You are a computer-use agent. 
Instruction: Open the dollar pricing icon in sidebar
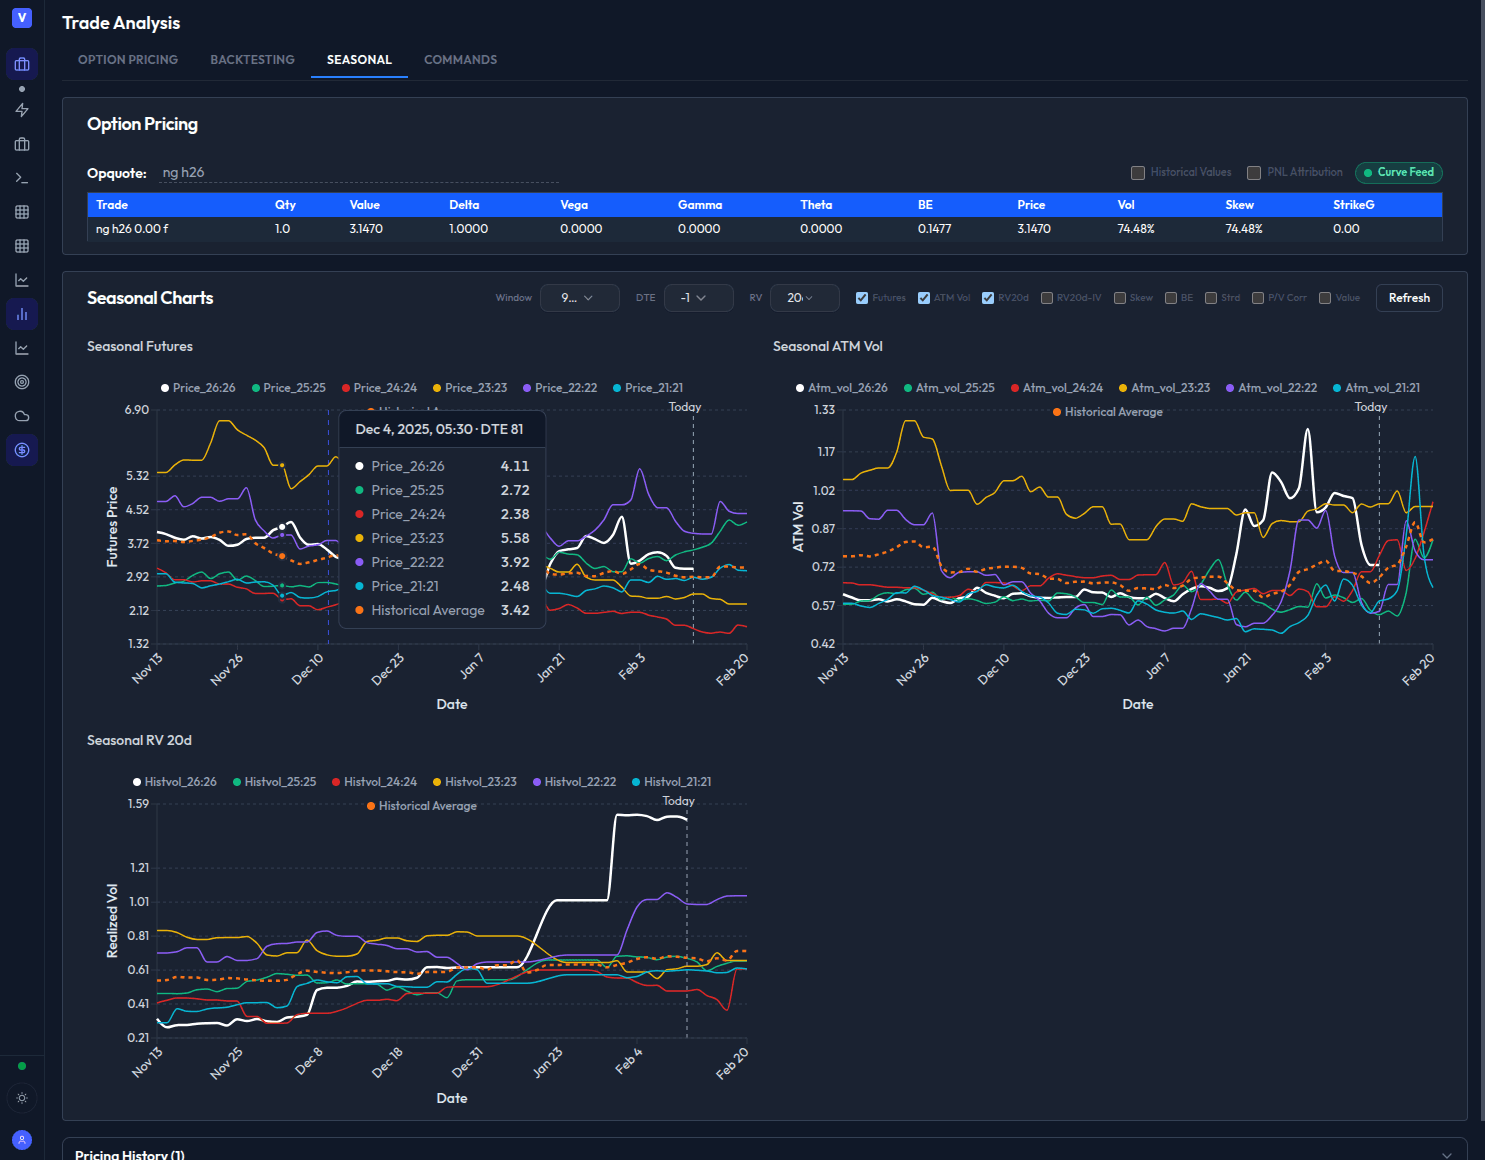click(22, 450)
